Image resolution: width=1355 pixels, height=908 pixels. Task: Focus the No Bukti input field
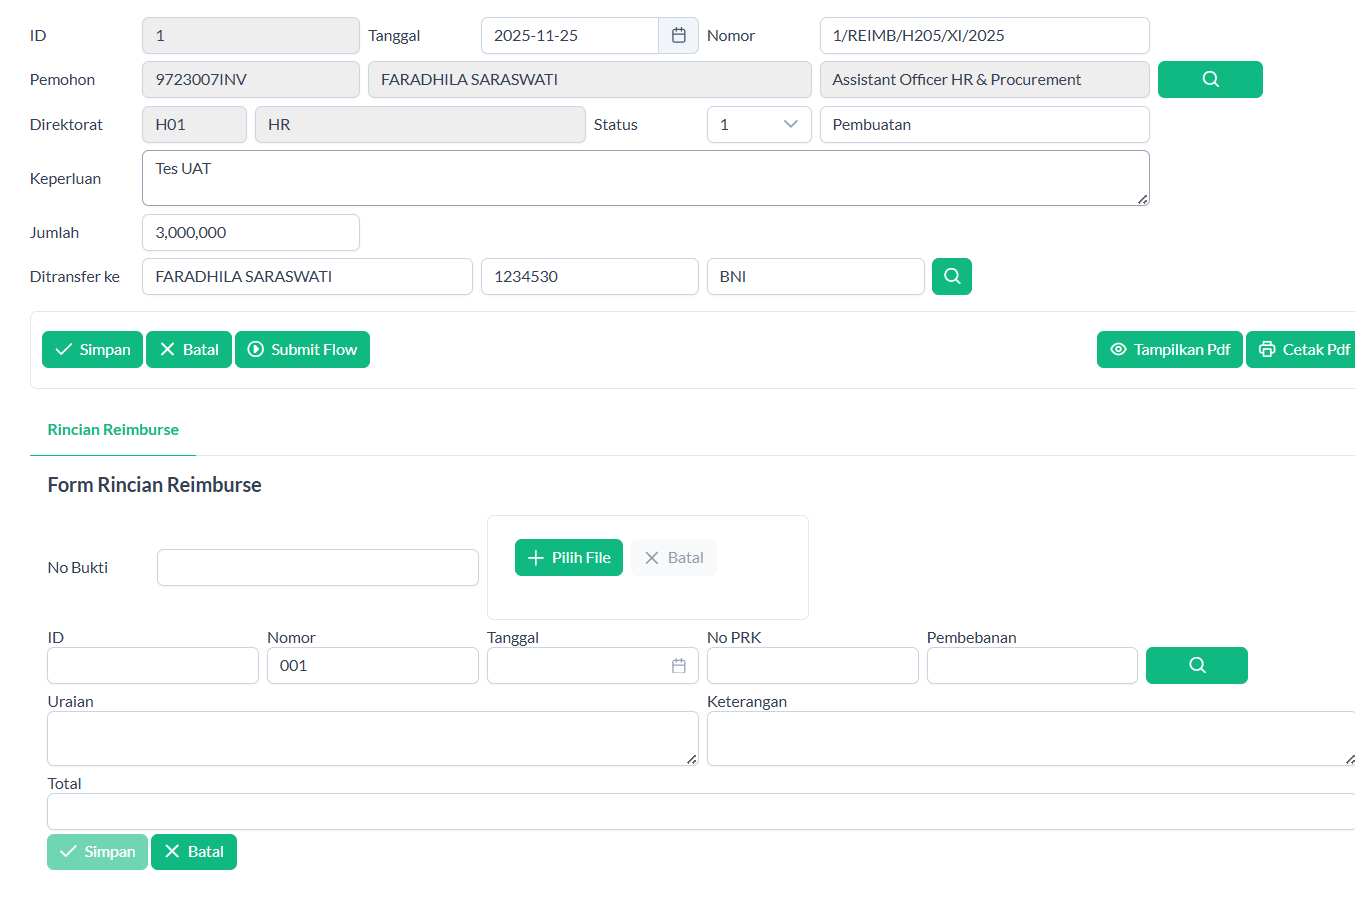pos(317,568)
